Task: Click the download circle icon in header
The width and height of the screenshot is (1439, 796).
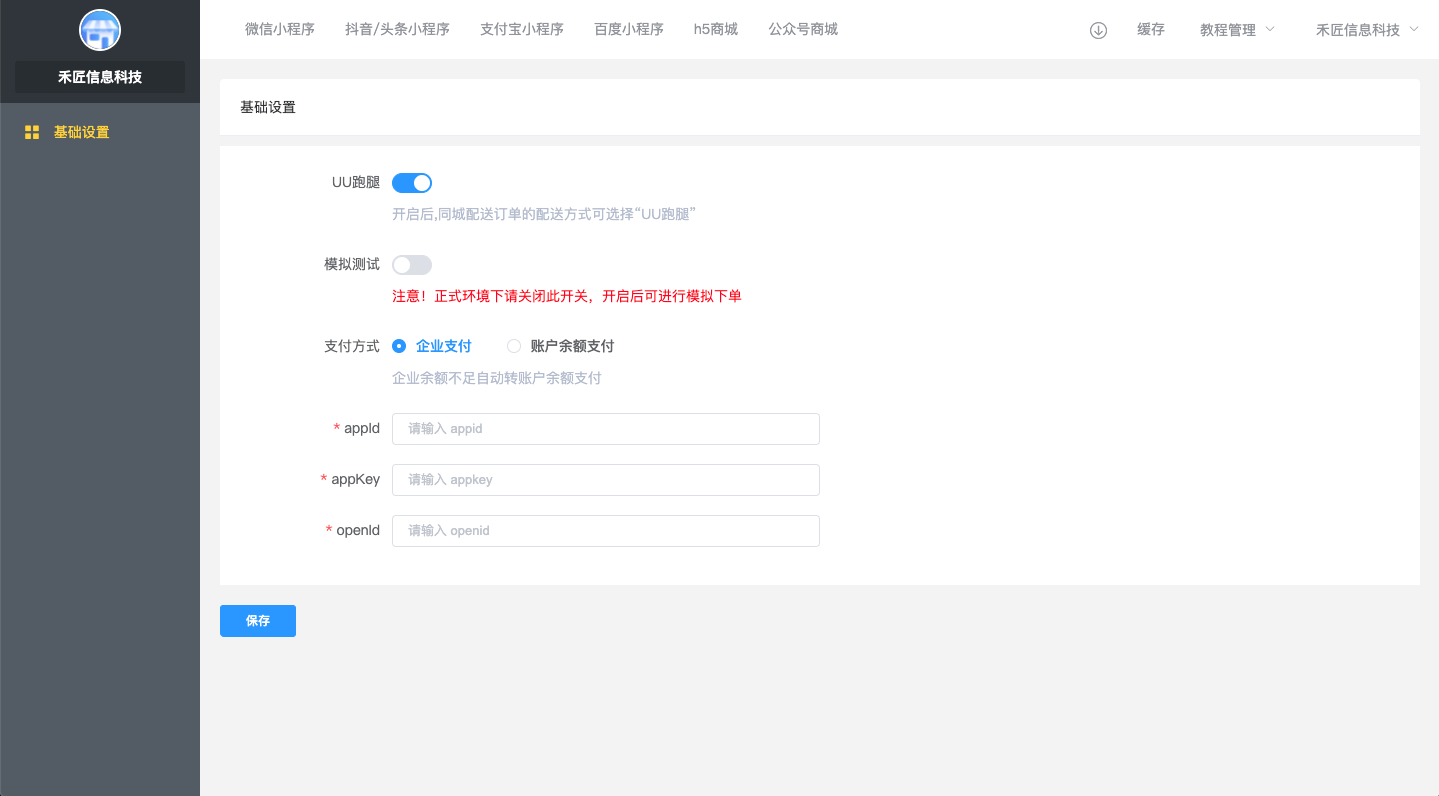Action: [1098, 30]
